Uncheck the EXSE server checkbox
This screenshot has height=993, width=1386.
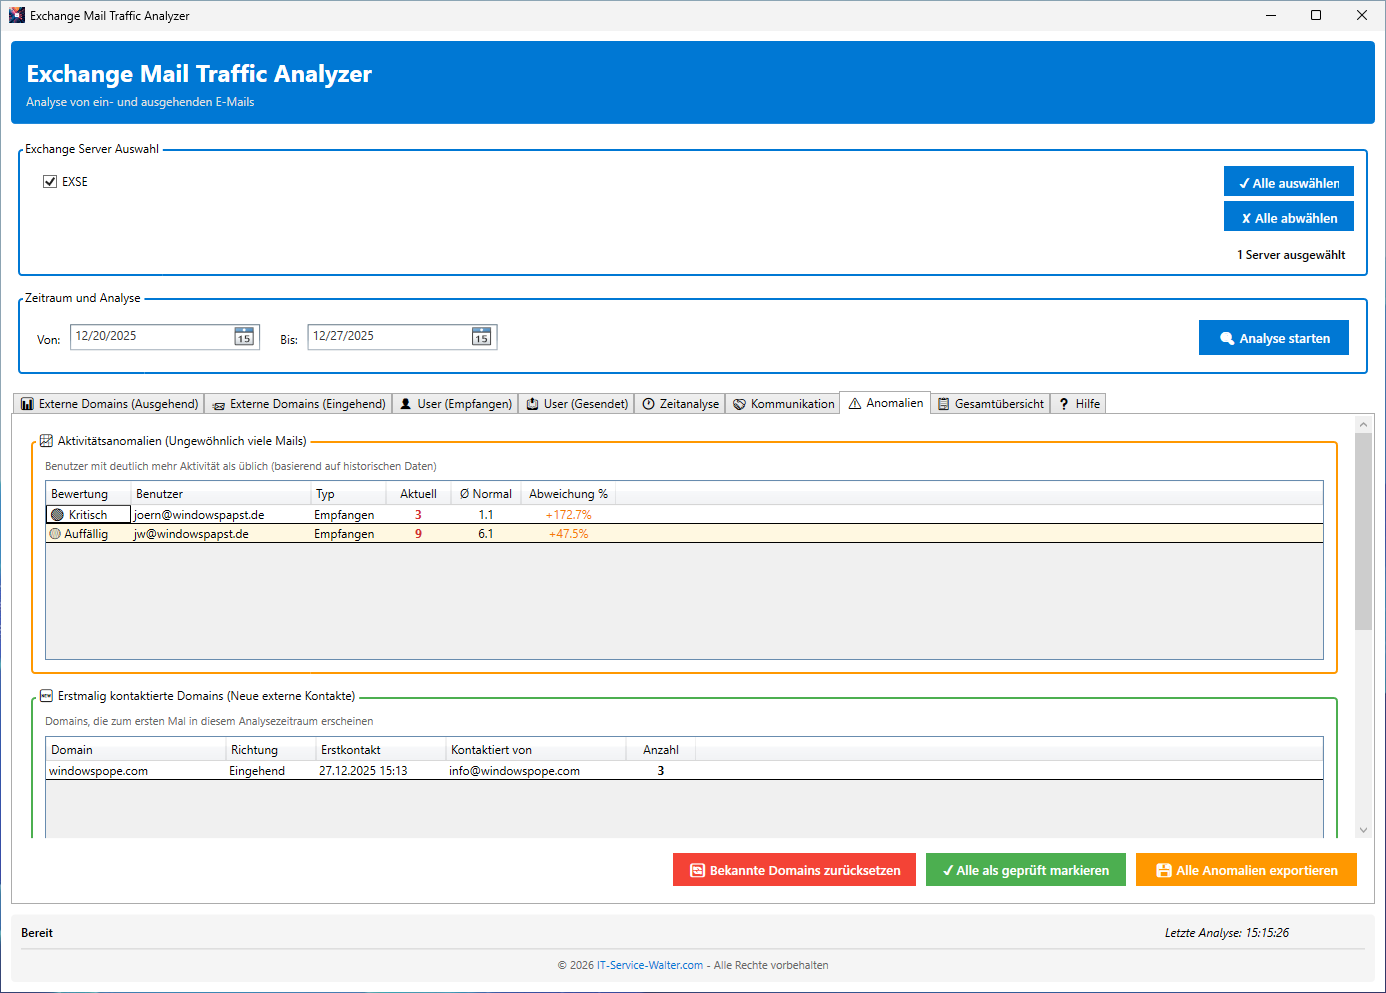50,182
